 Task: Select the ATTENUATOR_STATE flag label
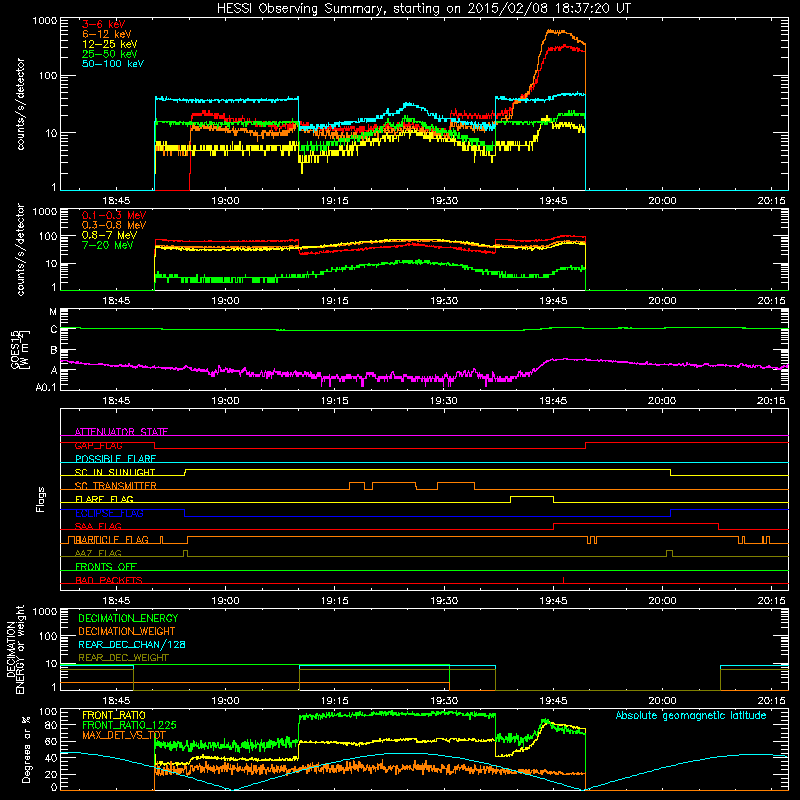121,432
